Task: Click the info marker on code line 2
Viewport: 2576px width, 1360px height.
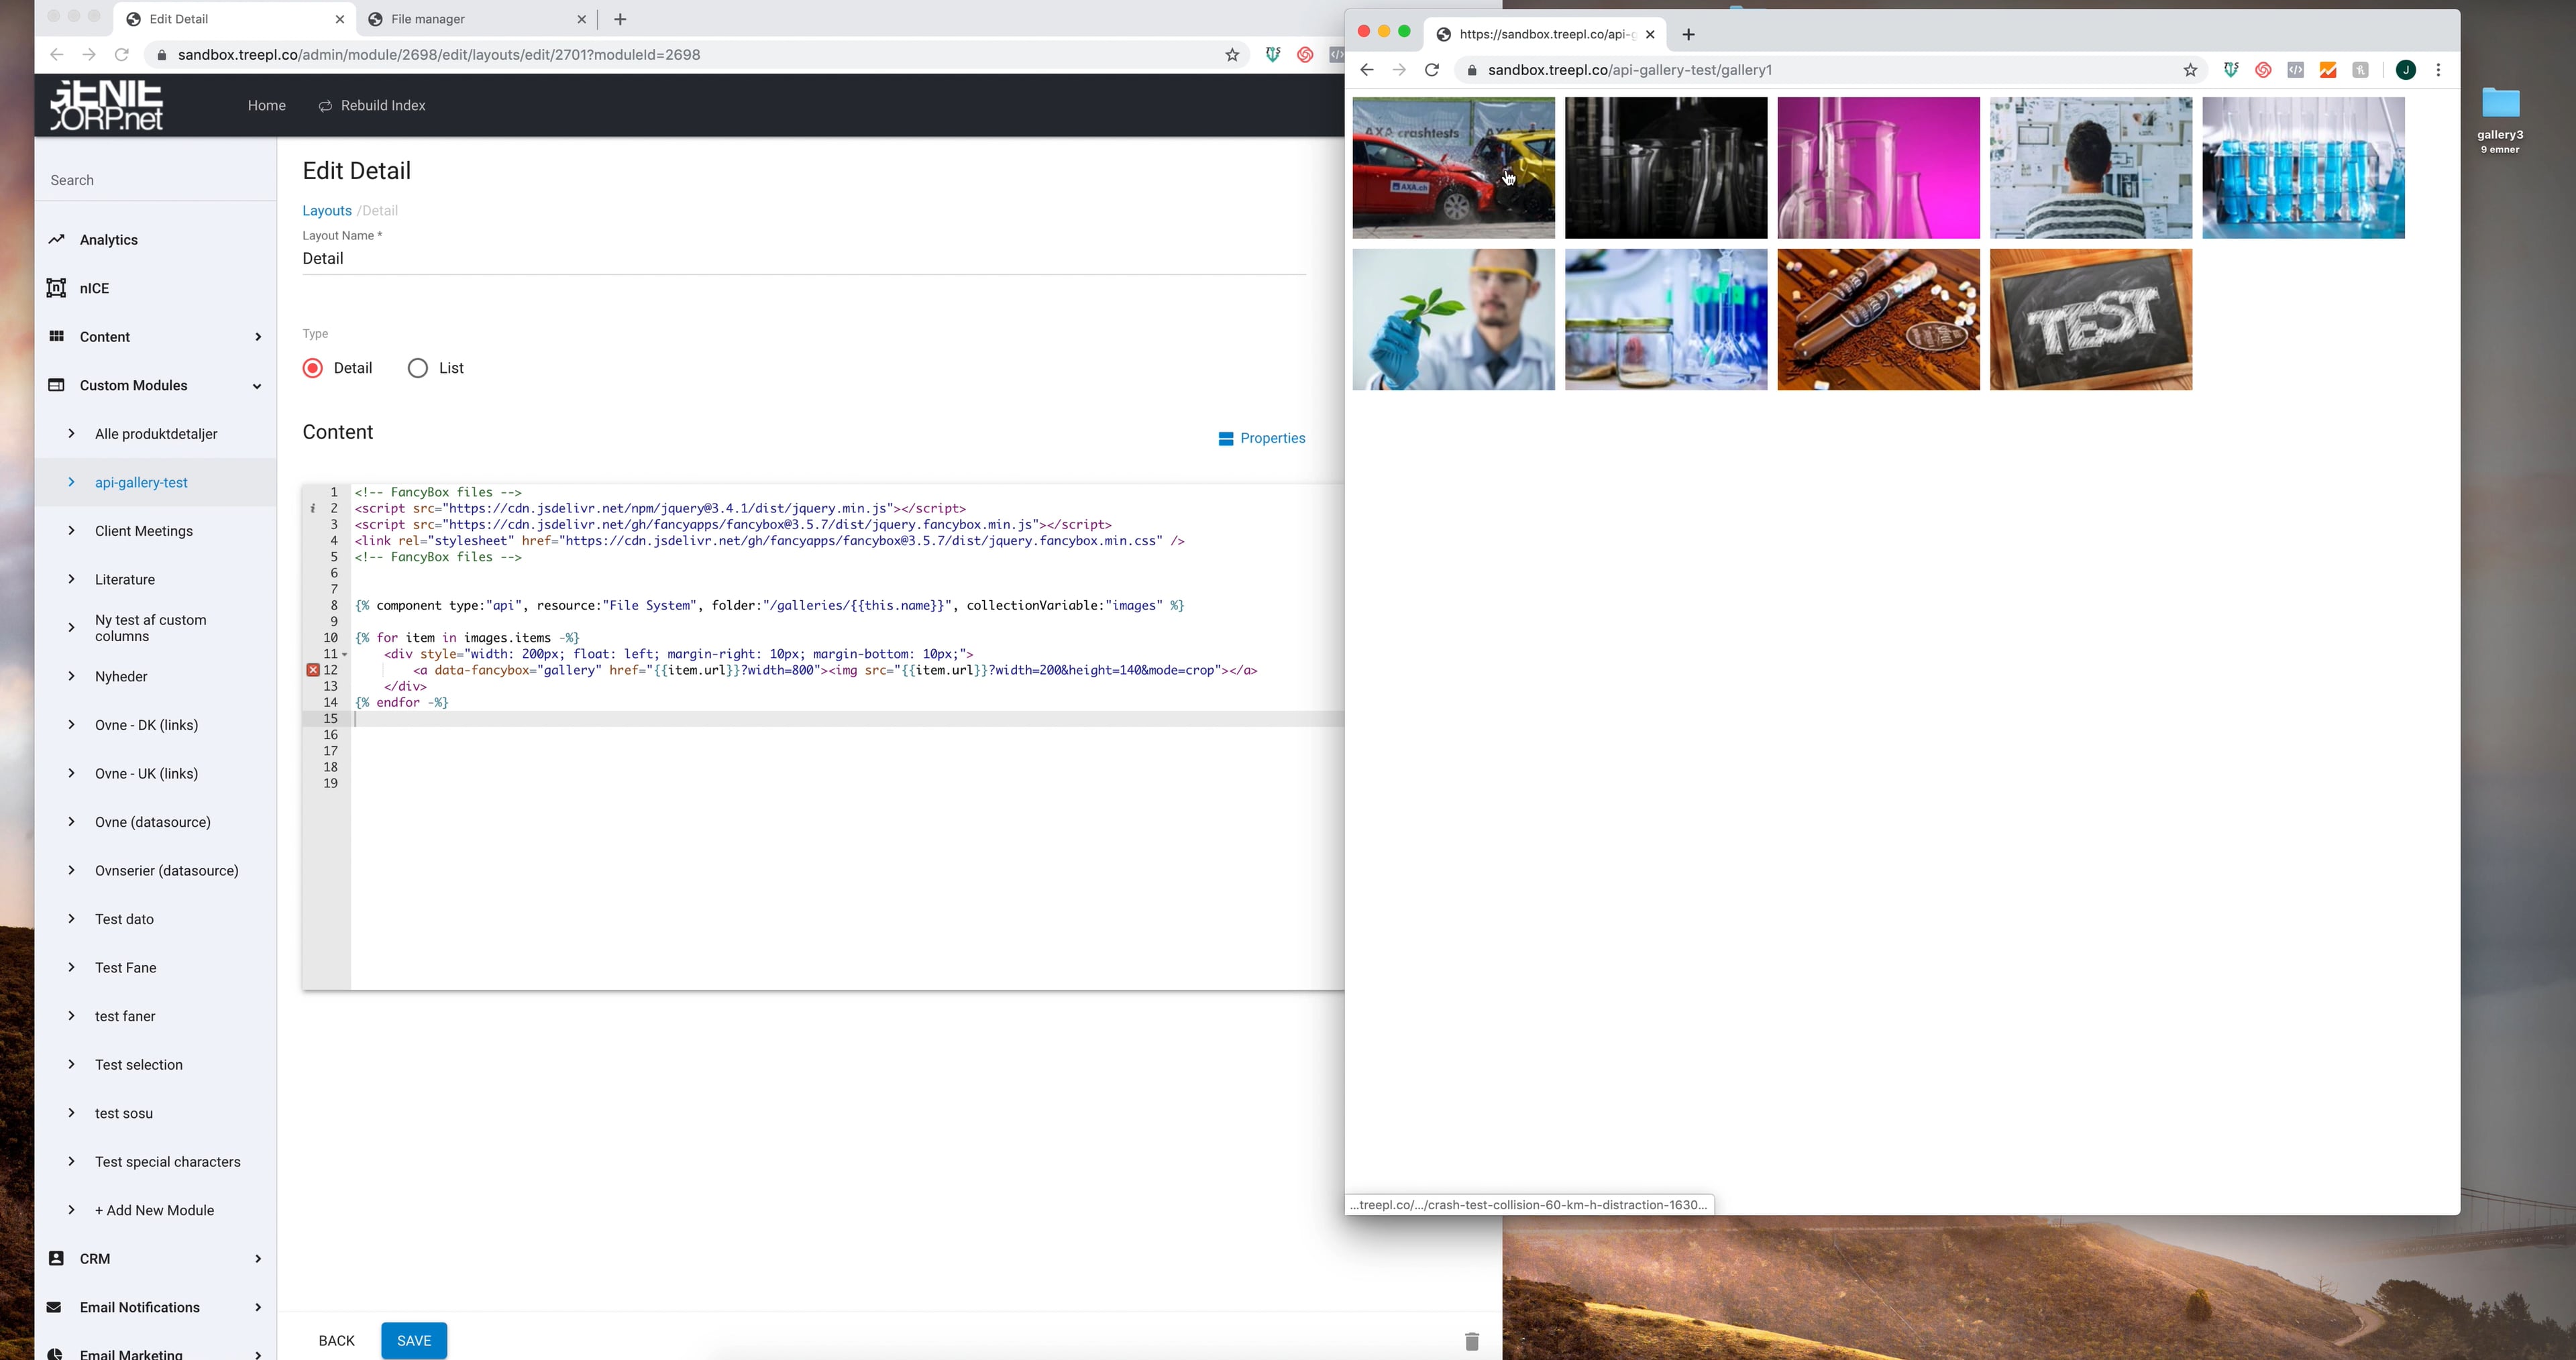Action: coord(313,509)
